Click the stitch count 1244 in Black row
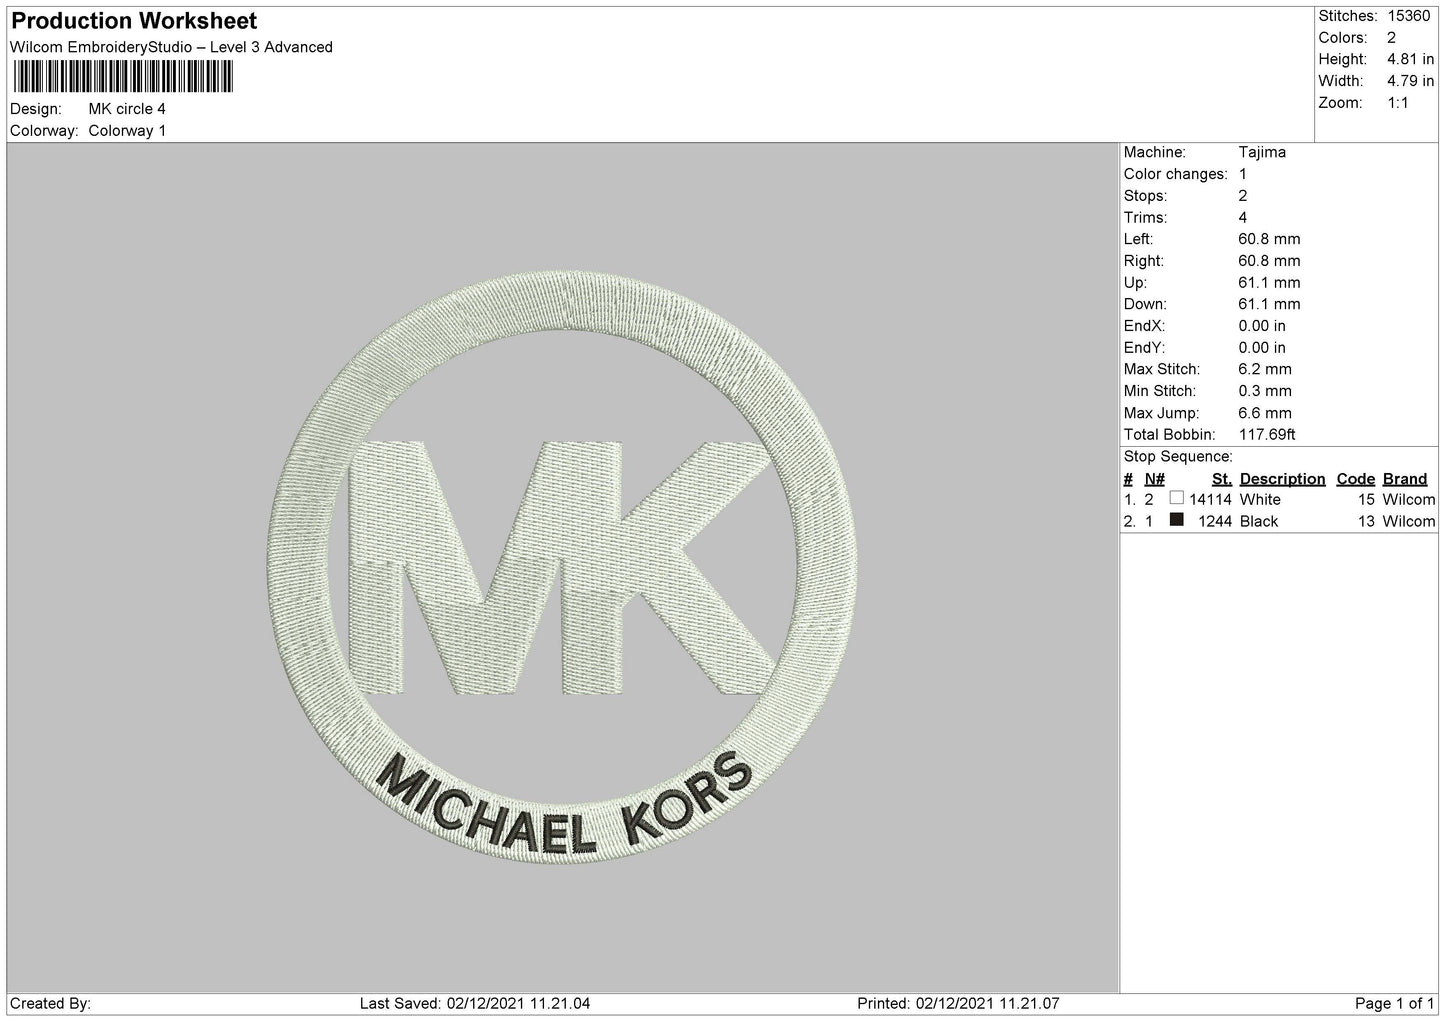This screenshot has width=1445, height=1021. [x=1215, y=521]
